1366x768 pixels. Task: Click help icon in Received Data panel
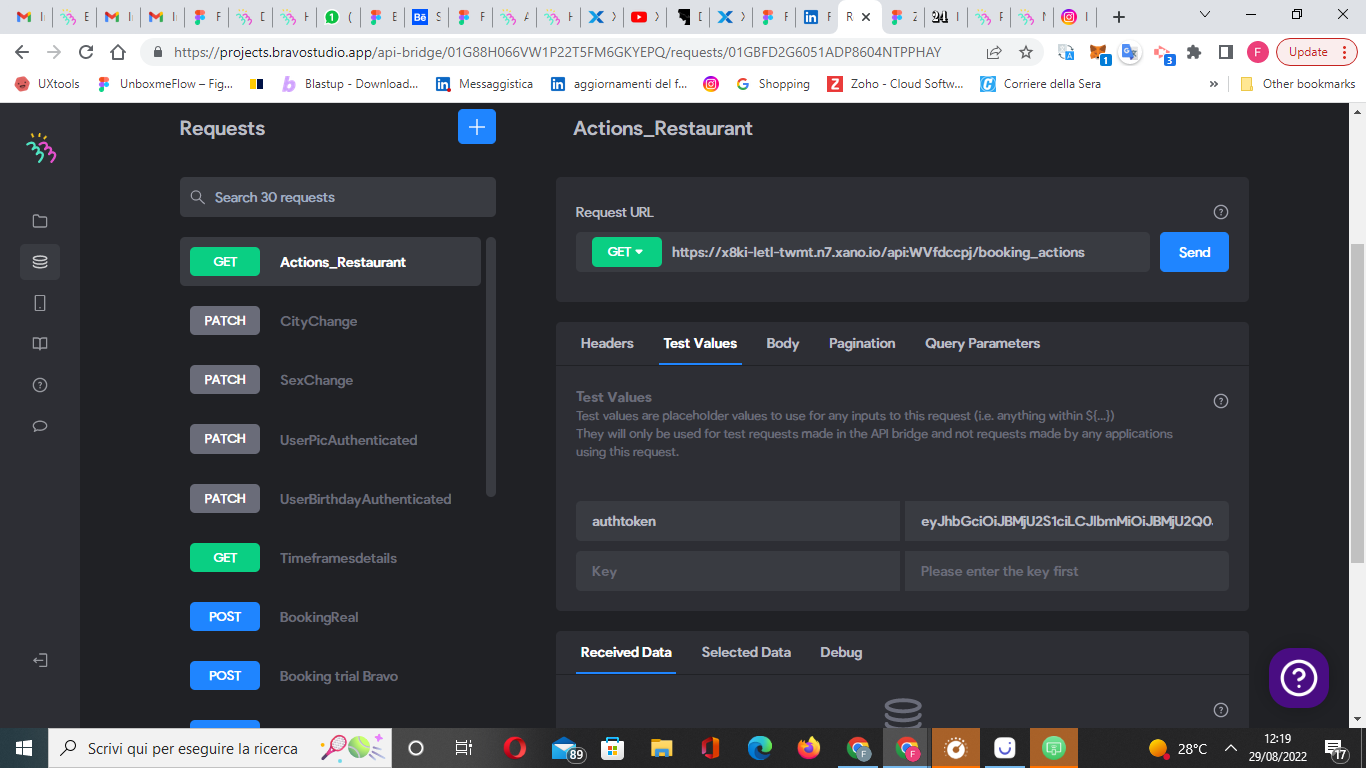tap(1220, 710)
